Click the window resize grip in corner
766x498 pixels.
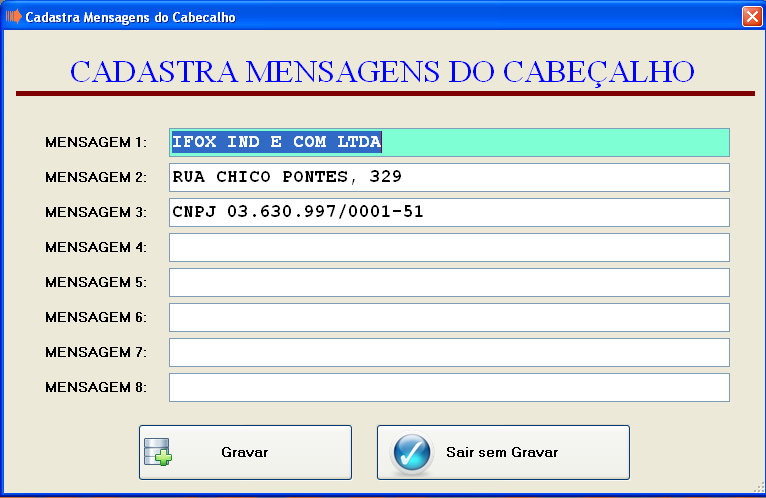[759, 487]
